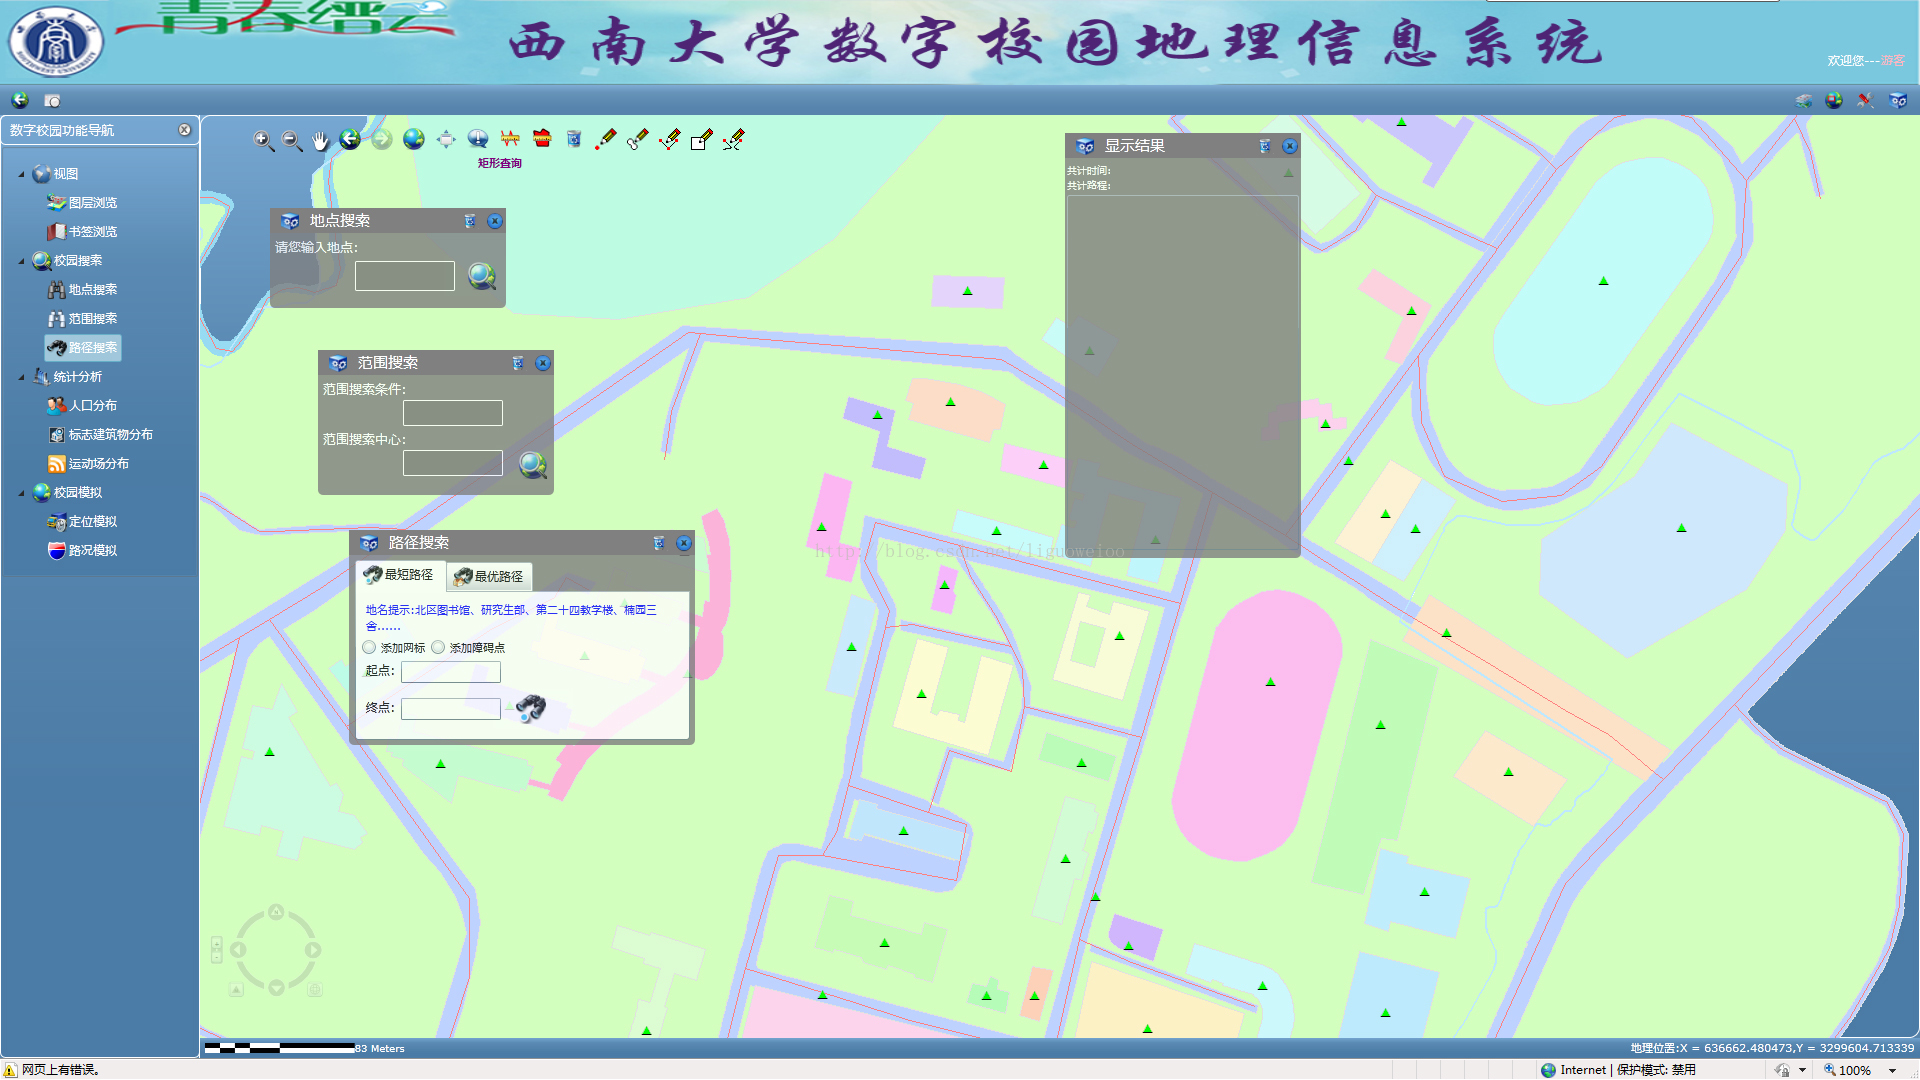Click the 请您输入地点 text field
This screenshot has width=1920, height=1080.
405,276
